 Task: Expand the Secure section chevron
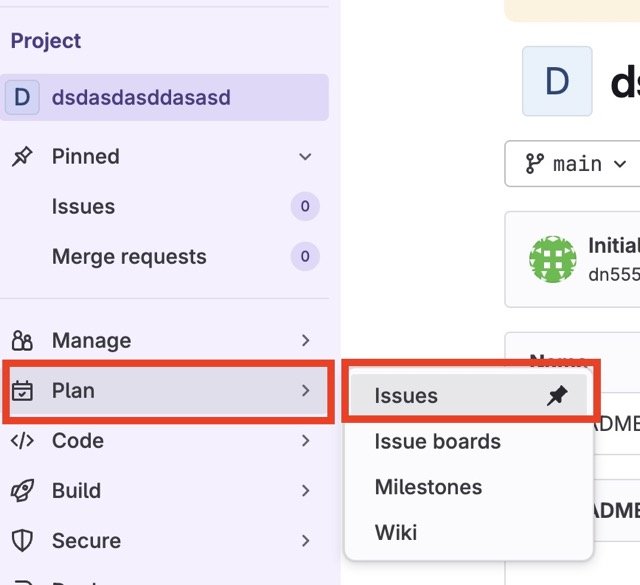pos(305,541)
